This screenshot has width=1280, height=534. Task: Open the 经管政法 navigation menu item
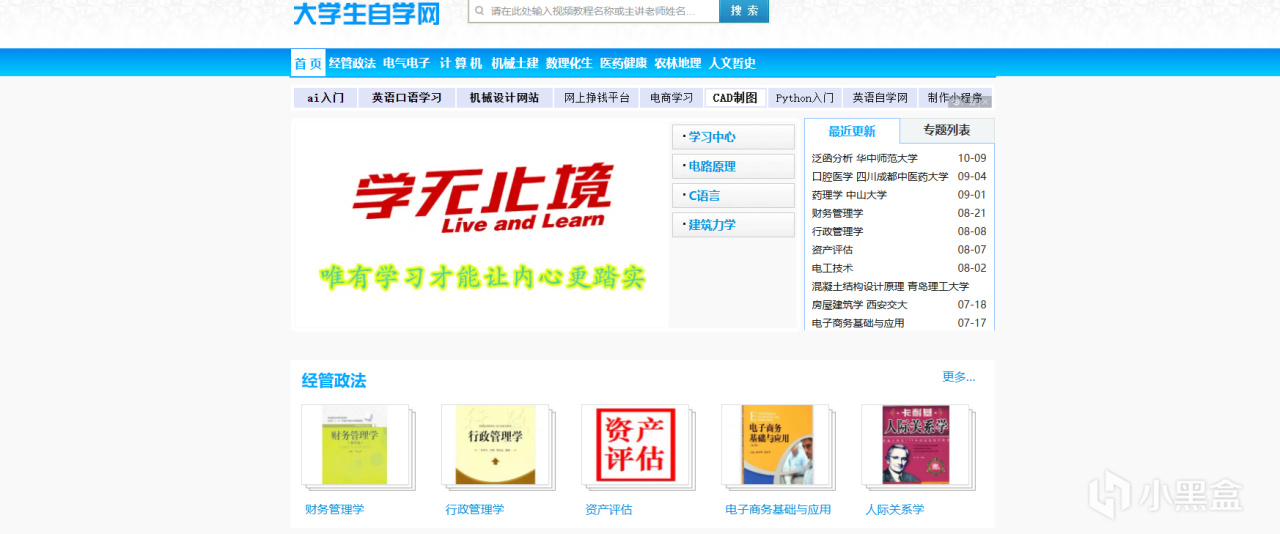tap(352, 63)
